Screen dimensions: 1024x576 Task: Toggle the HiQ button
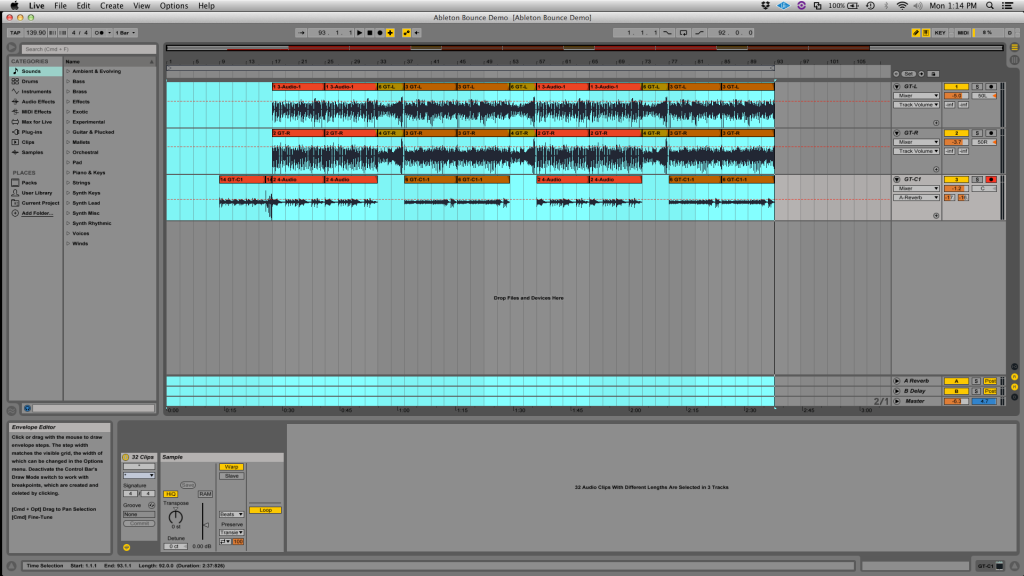[170, 494]
